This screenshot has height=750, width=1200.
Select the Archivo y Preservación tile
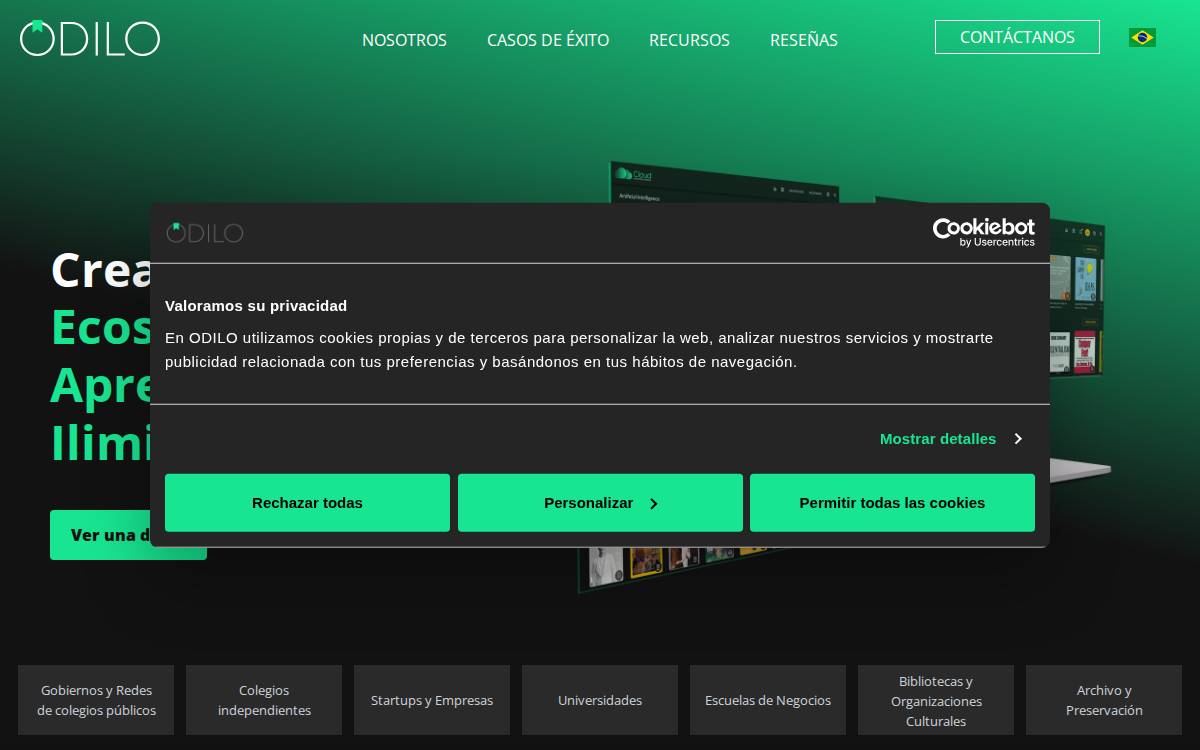tap(1104, 700)
